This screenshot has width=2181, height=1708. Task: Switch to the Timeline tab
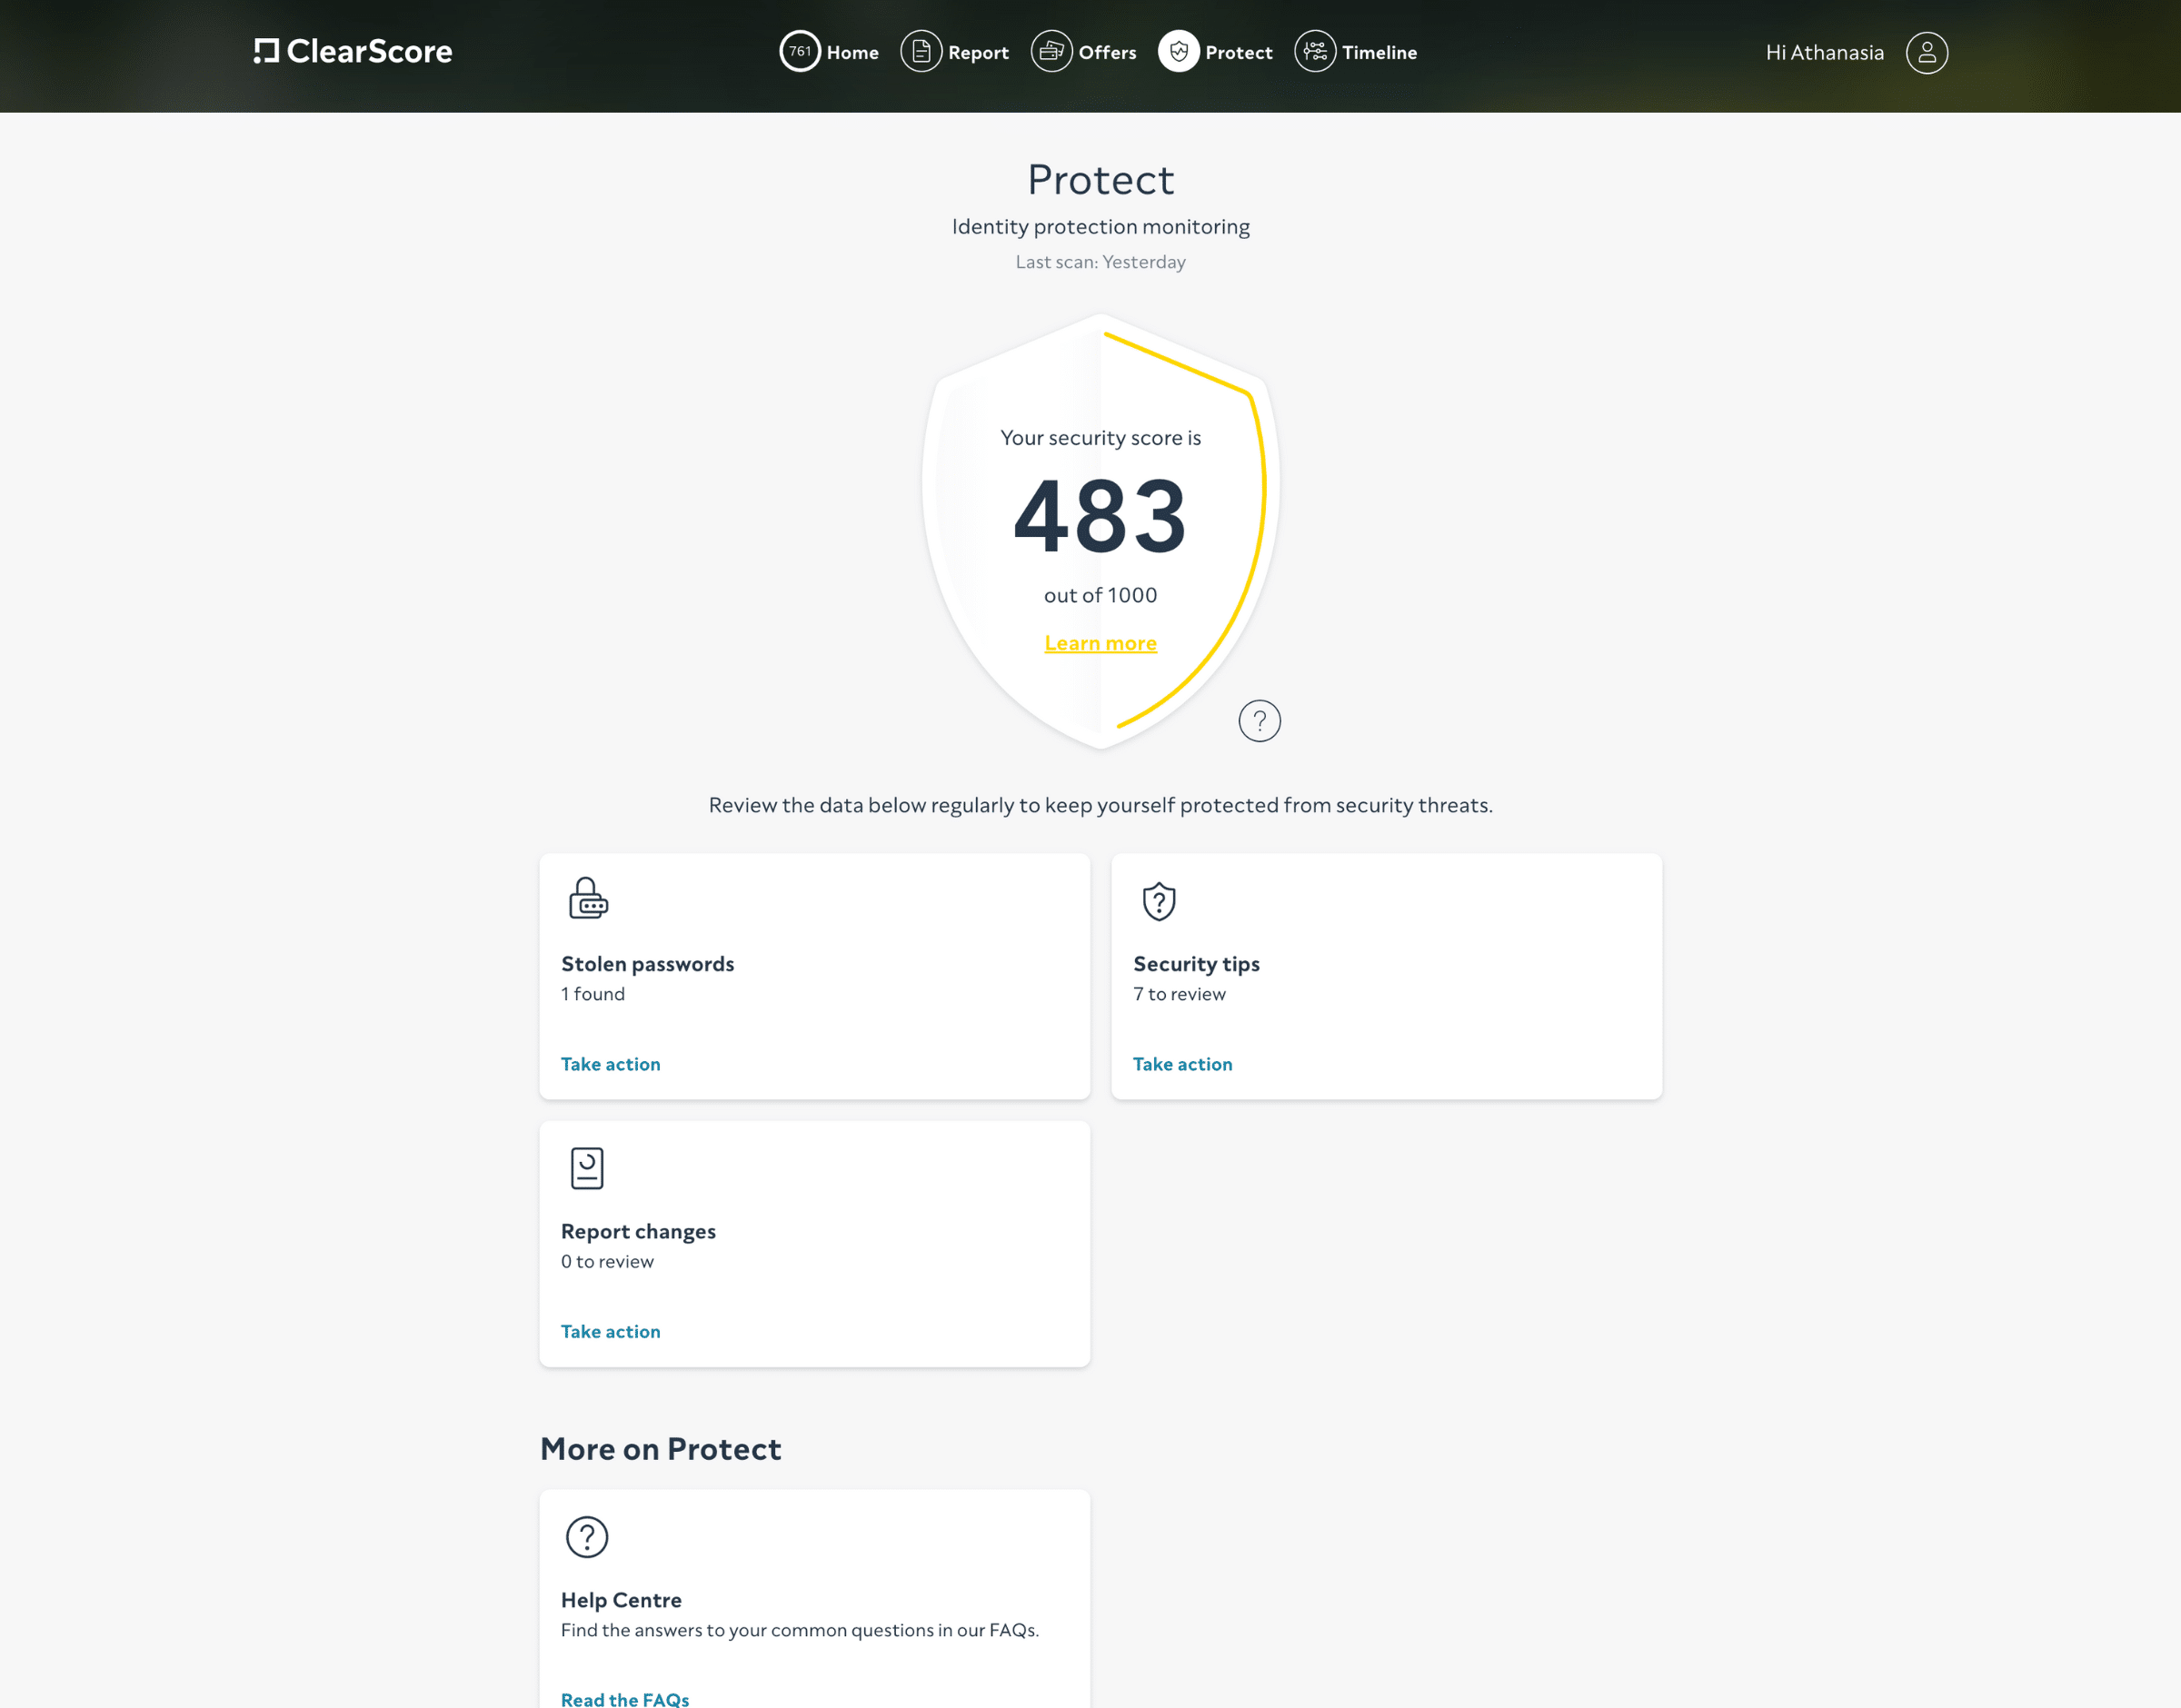click(x=1379, y=53)
